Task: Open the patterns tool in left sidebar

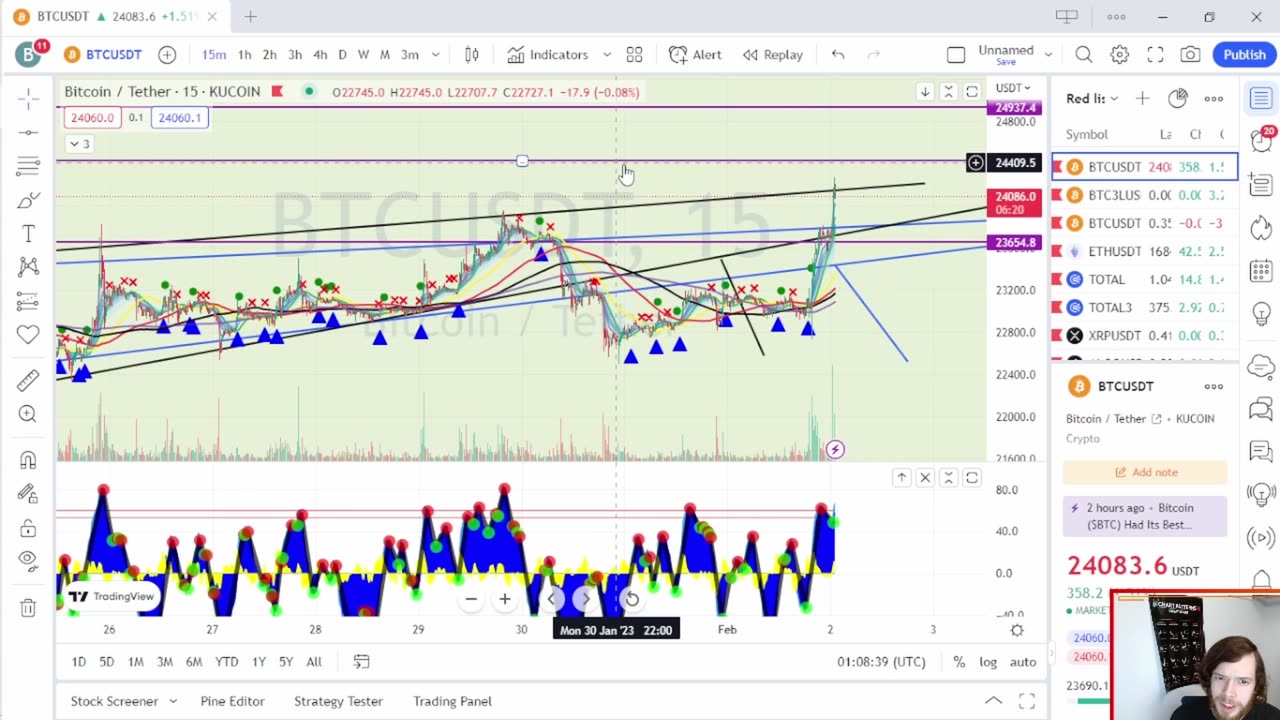Action: 28,267
